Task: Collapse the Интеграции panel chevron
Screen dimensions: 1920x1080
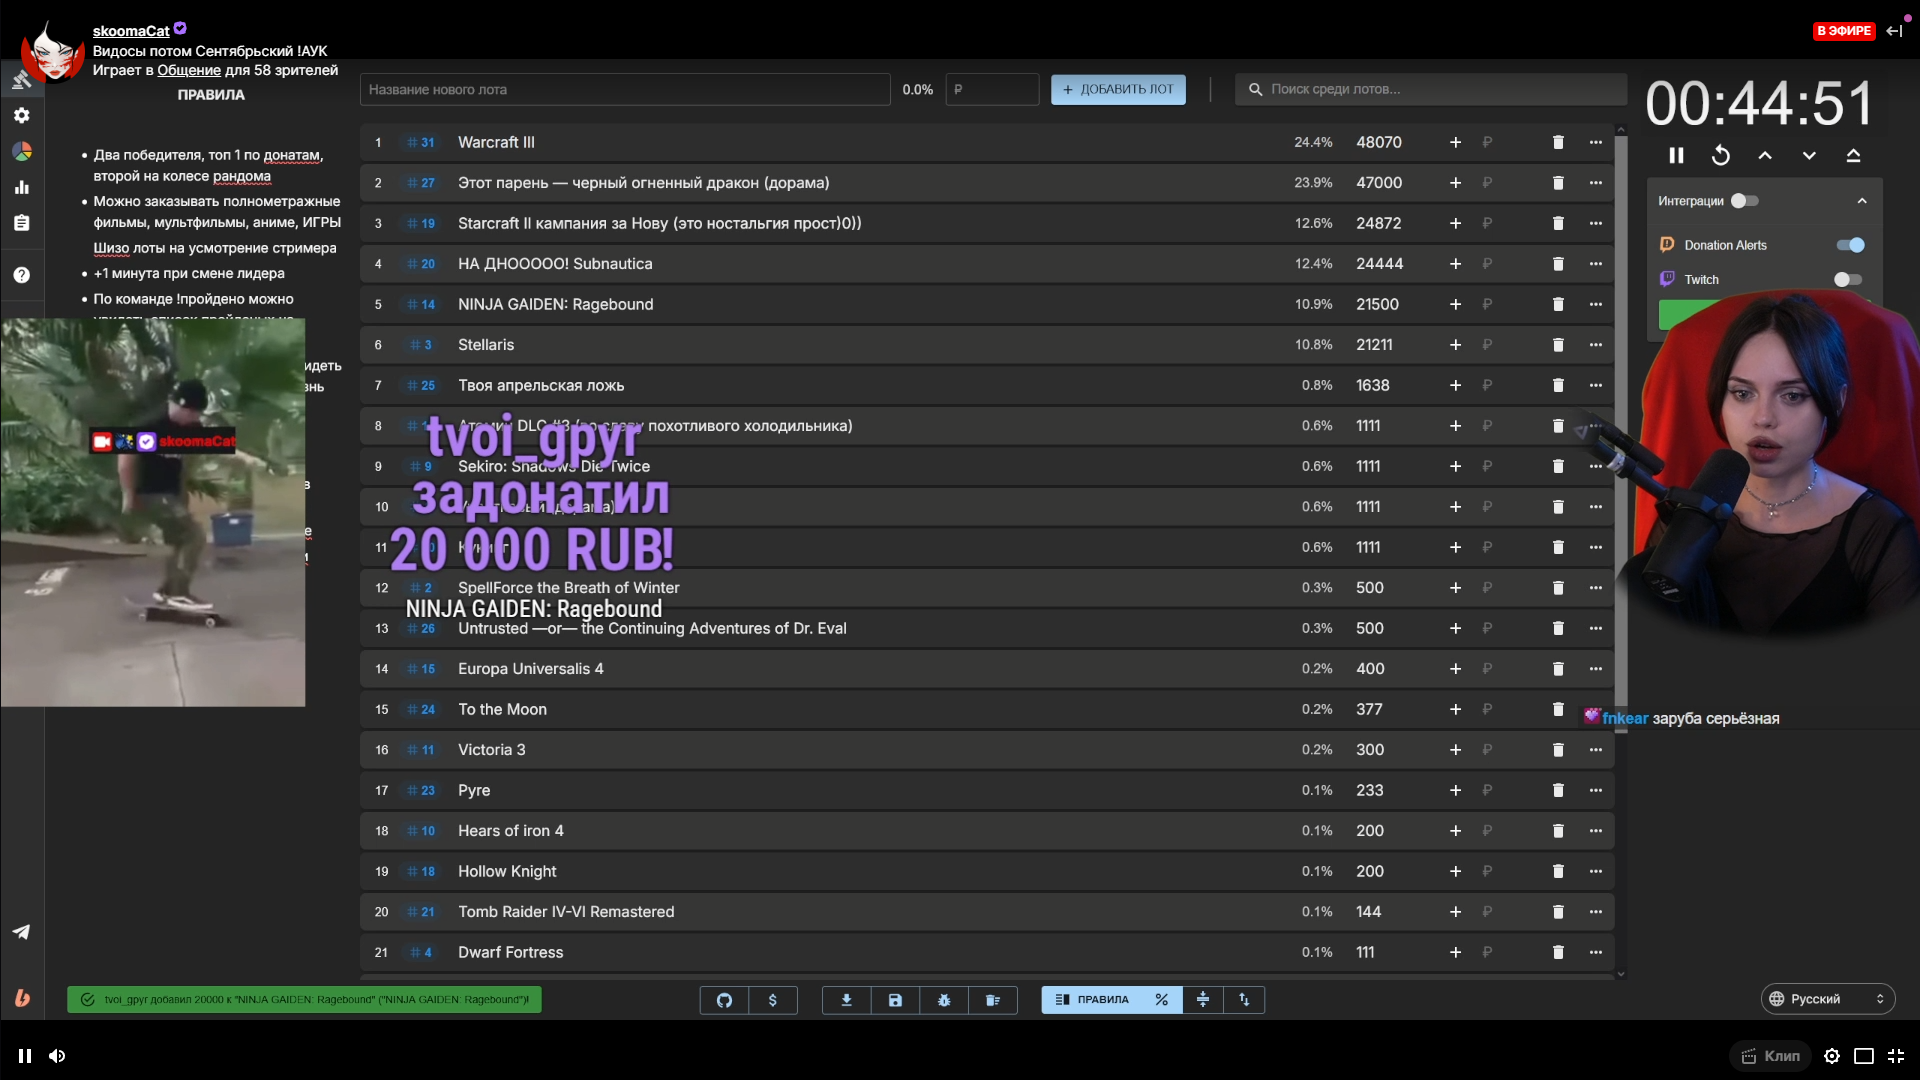Action: 1861,201
